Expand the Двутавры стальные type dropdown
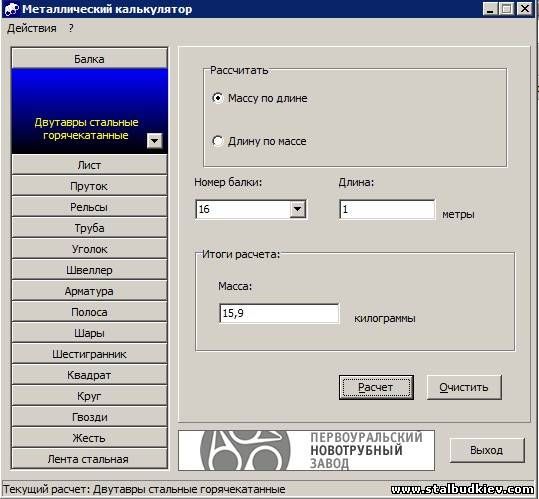 (x=154, y=140)
